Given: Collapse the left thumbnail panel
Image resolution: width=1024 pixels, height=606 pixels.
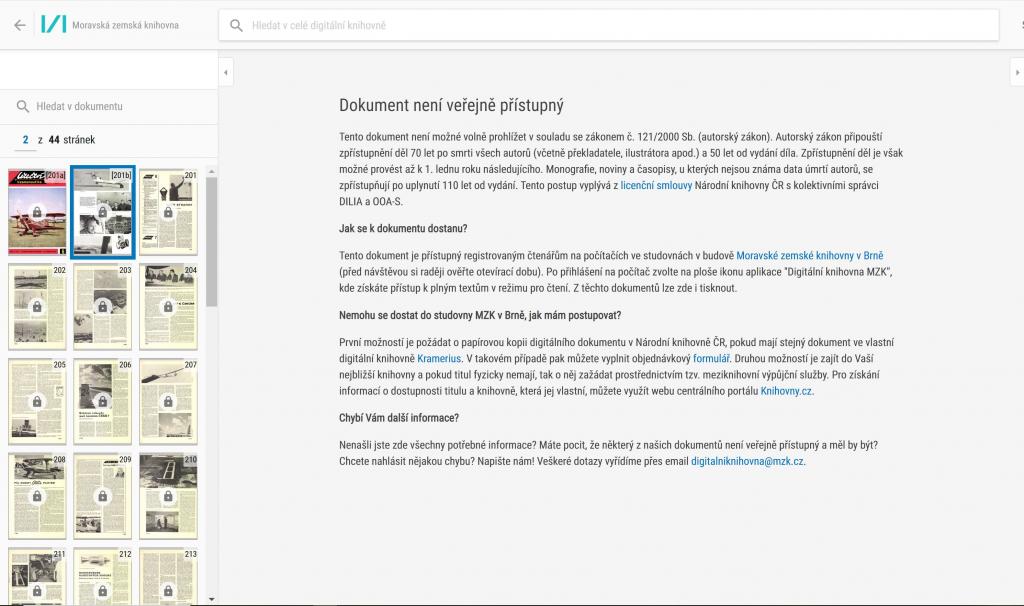Looking at the screenshot, I should [225, 72].
